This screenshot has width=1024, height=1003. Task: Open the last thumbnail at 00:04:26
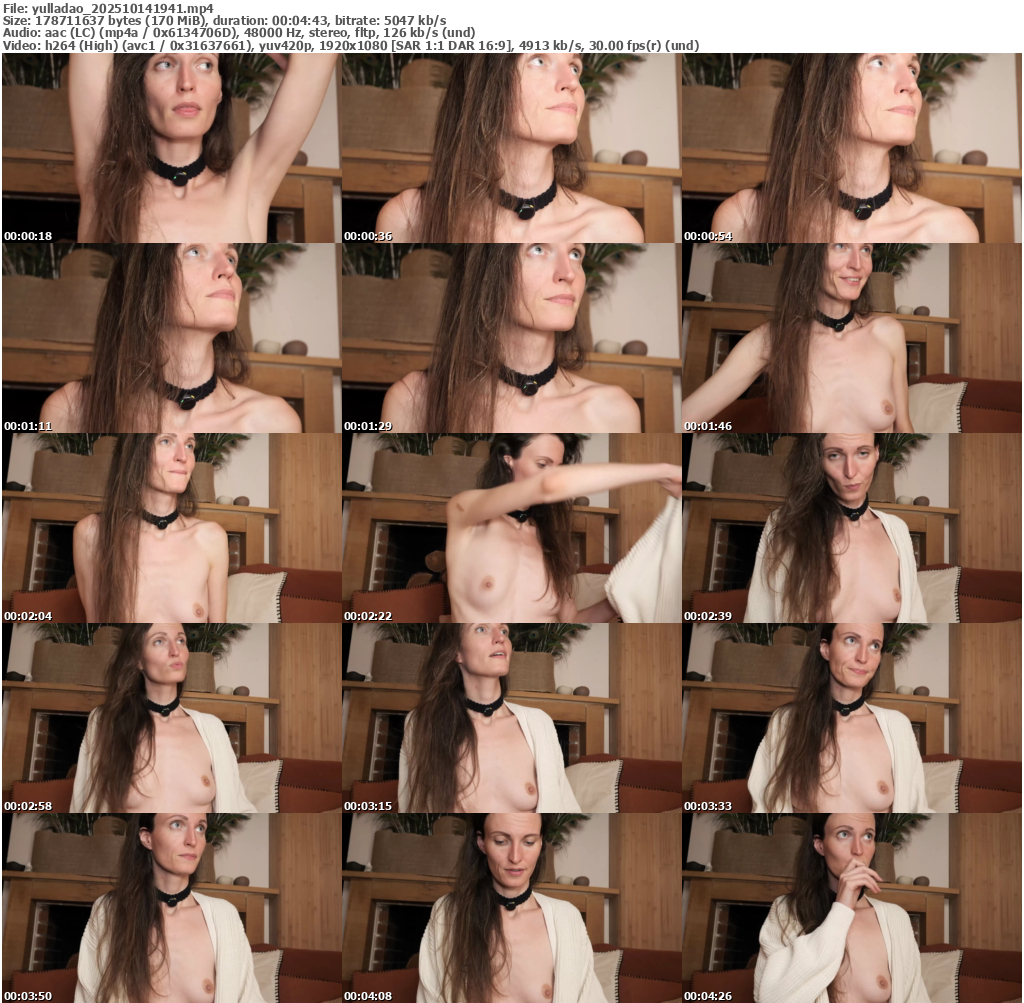pos(851,908)
